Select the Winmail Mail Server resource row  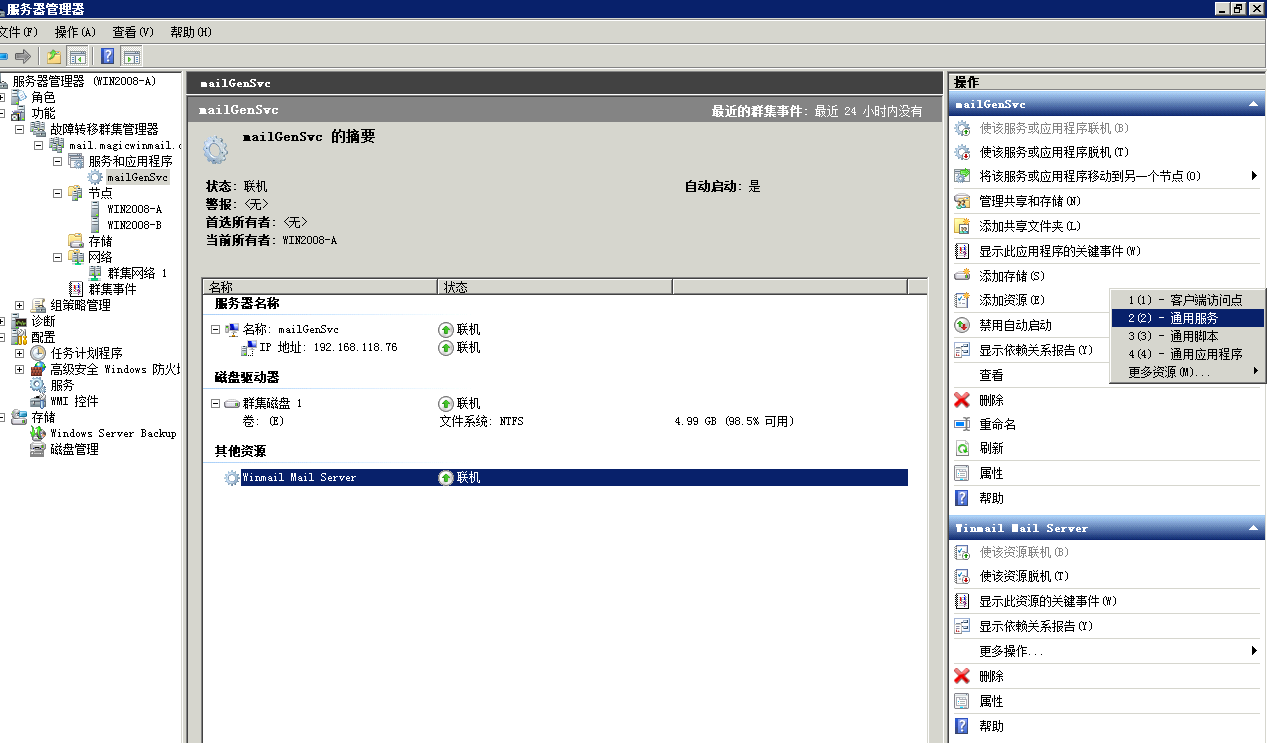(x=565, y=478)
